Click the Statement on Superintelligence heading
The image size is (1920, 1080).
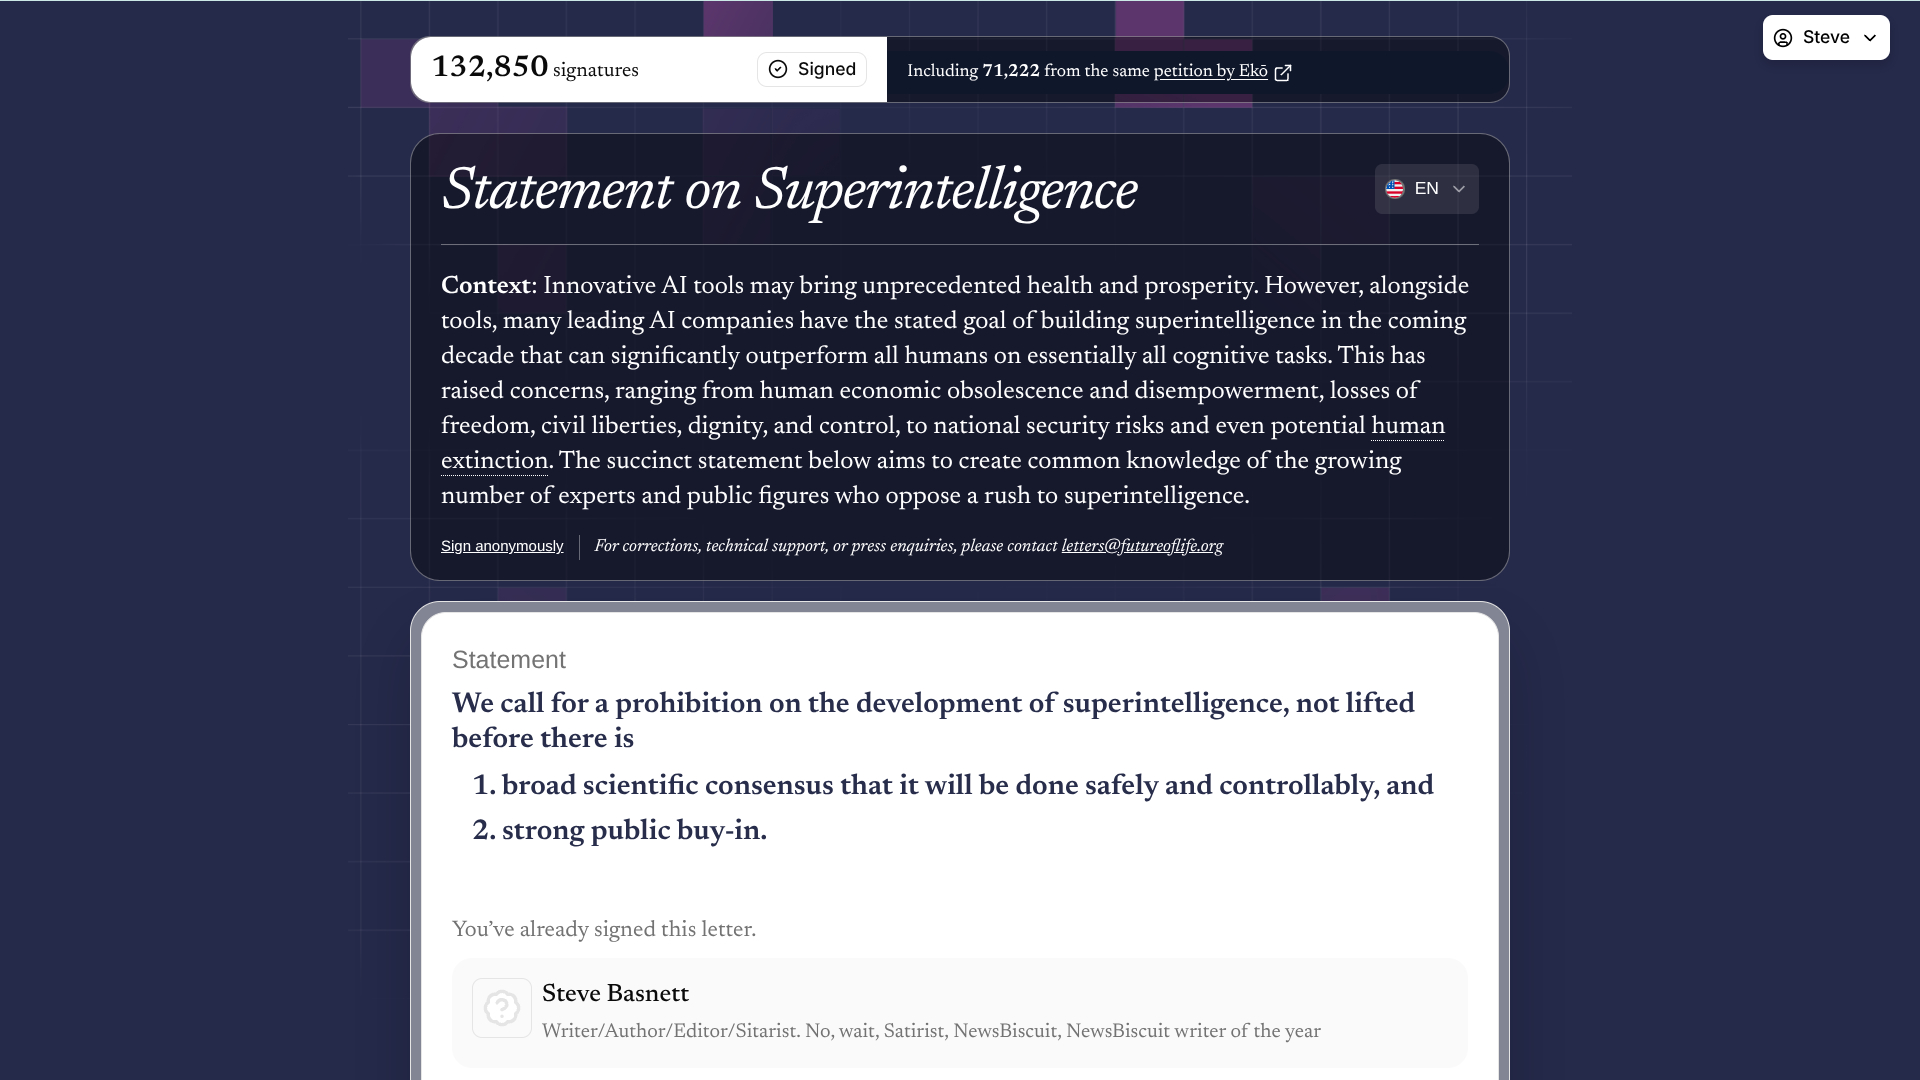click(789, 190)
